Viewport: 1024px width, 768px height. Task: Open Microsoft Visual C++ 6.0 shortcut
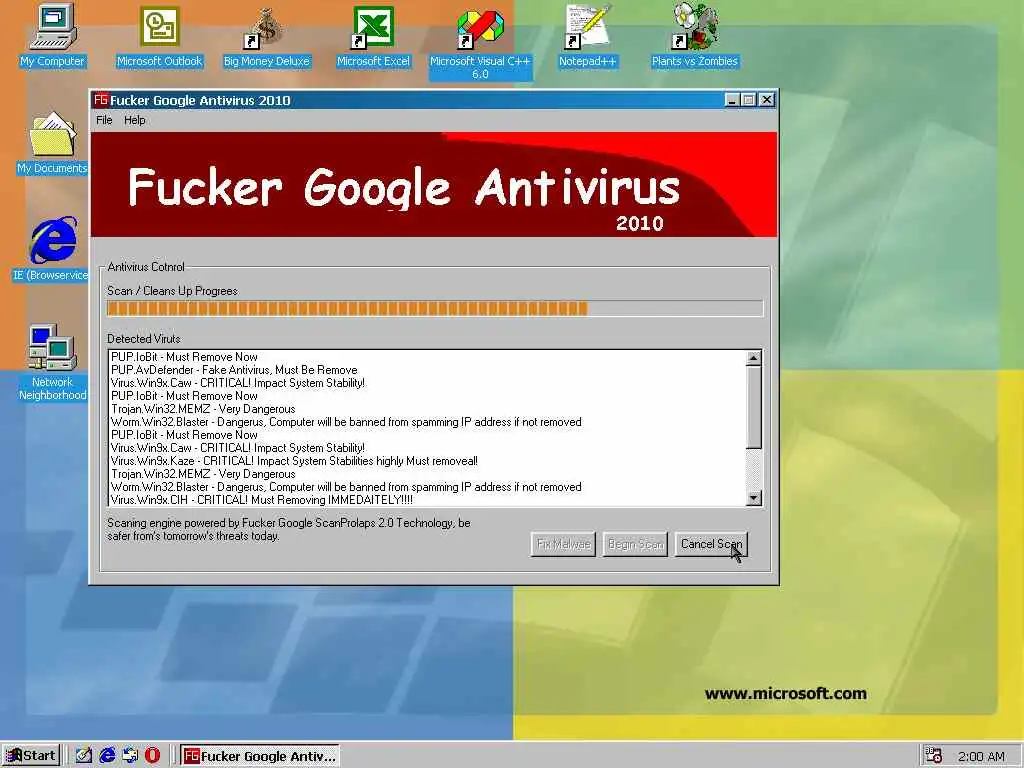coord(480,42)
